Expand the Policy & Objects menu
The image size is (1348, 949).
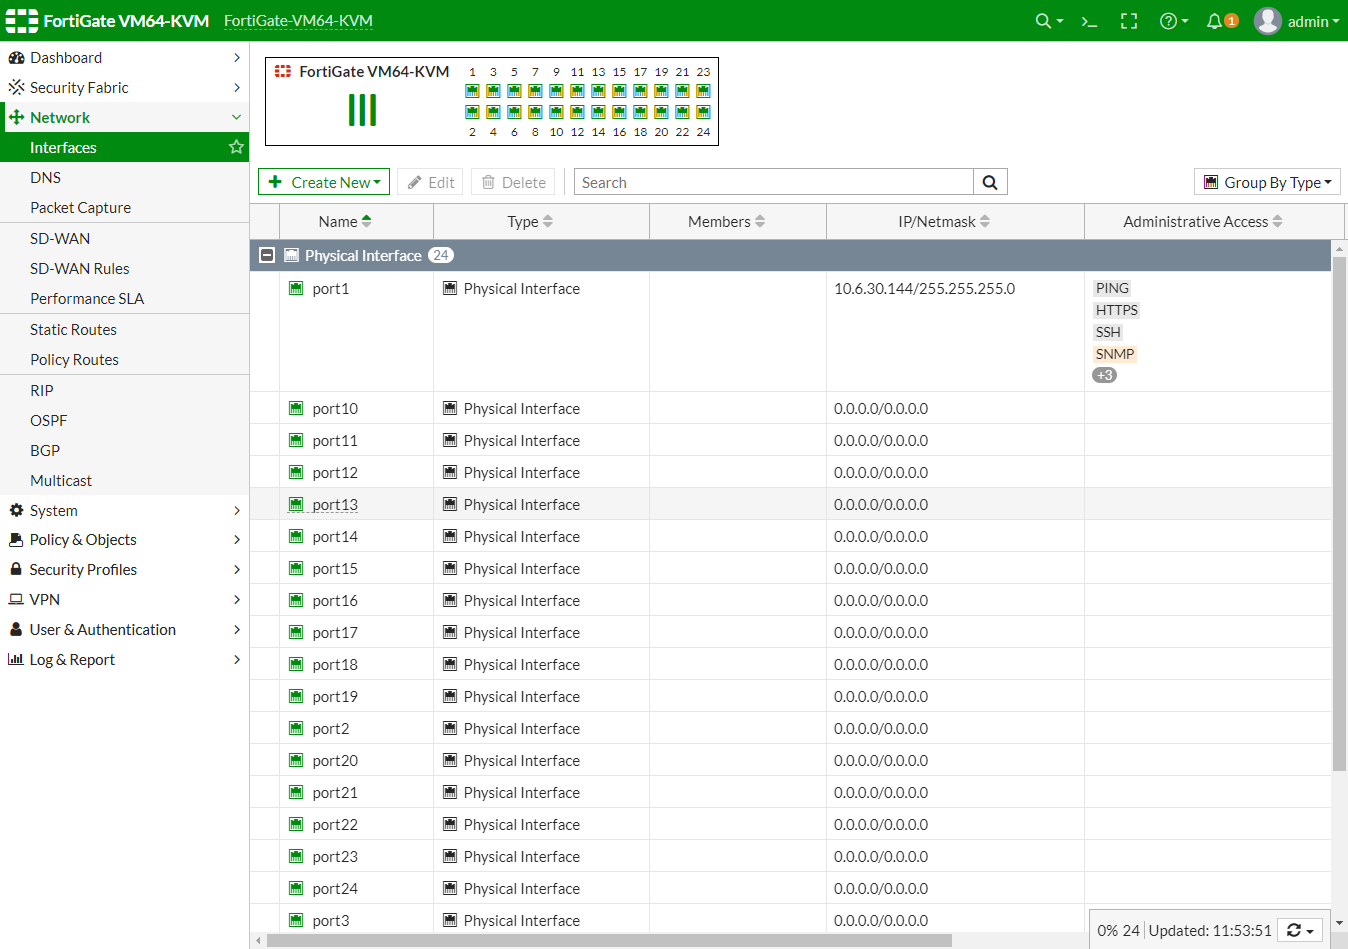[x=124, y=540]
